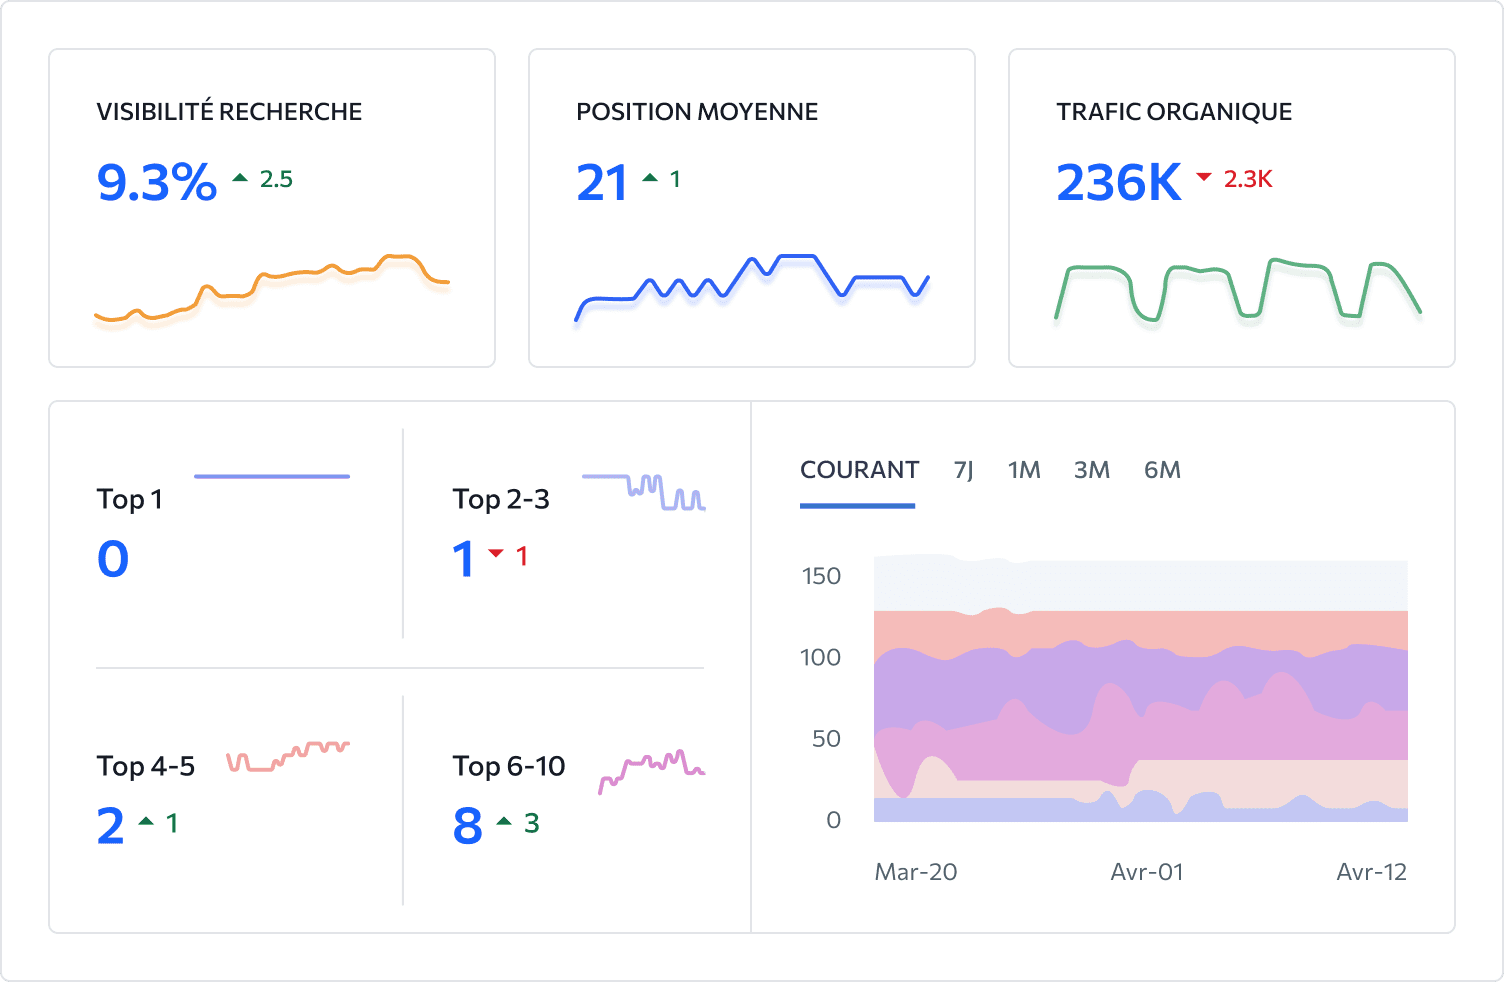Click the Top 2-3 sparkline chart

click(644, 492)
